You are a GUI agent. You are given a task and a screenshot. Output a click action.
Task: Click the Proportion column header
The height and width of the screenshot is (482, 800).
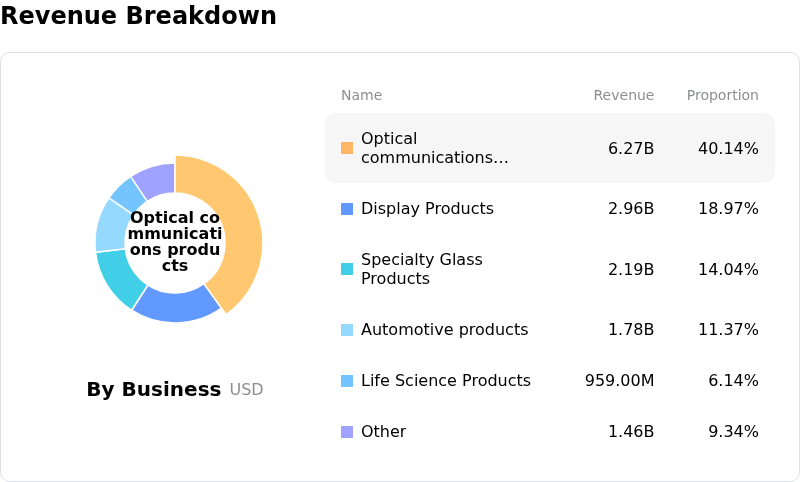722,96
